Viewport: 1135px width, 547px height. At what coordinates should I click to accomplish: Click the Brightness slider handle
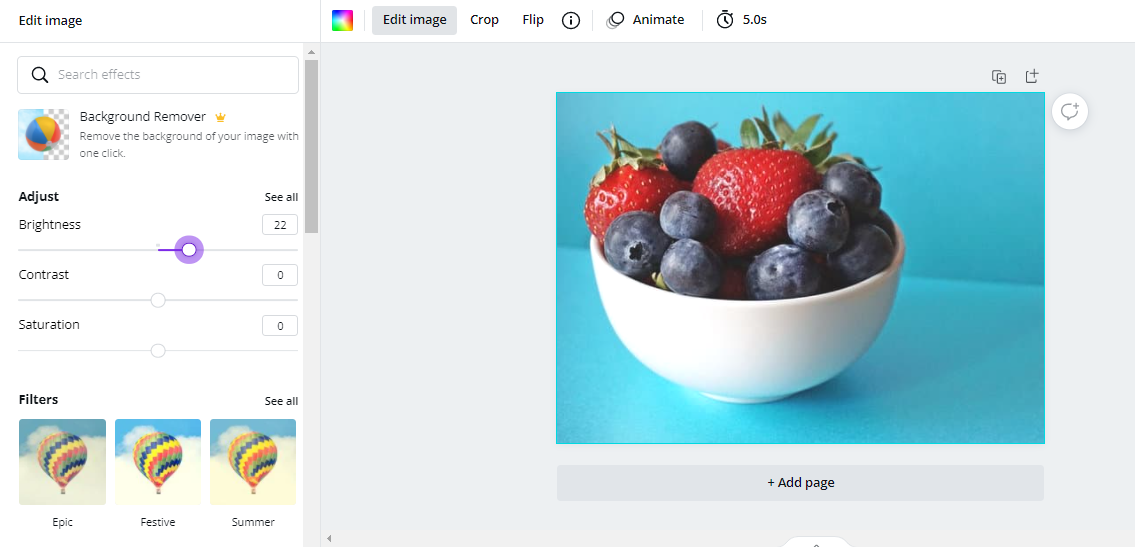tap(189, 250)
